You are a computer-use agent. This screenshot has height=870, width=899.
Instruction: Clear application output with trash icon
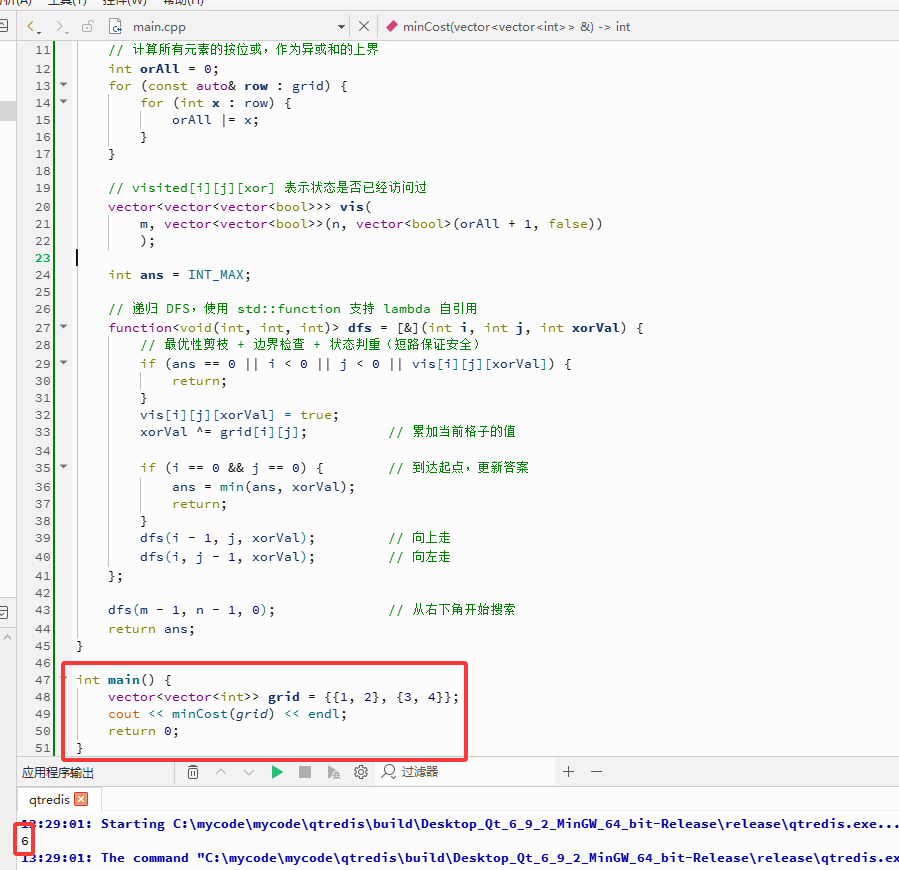coord(193,772)
